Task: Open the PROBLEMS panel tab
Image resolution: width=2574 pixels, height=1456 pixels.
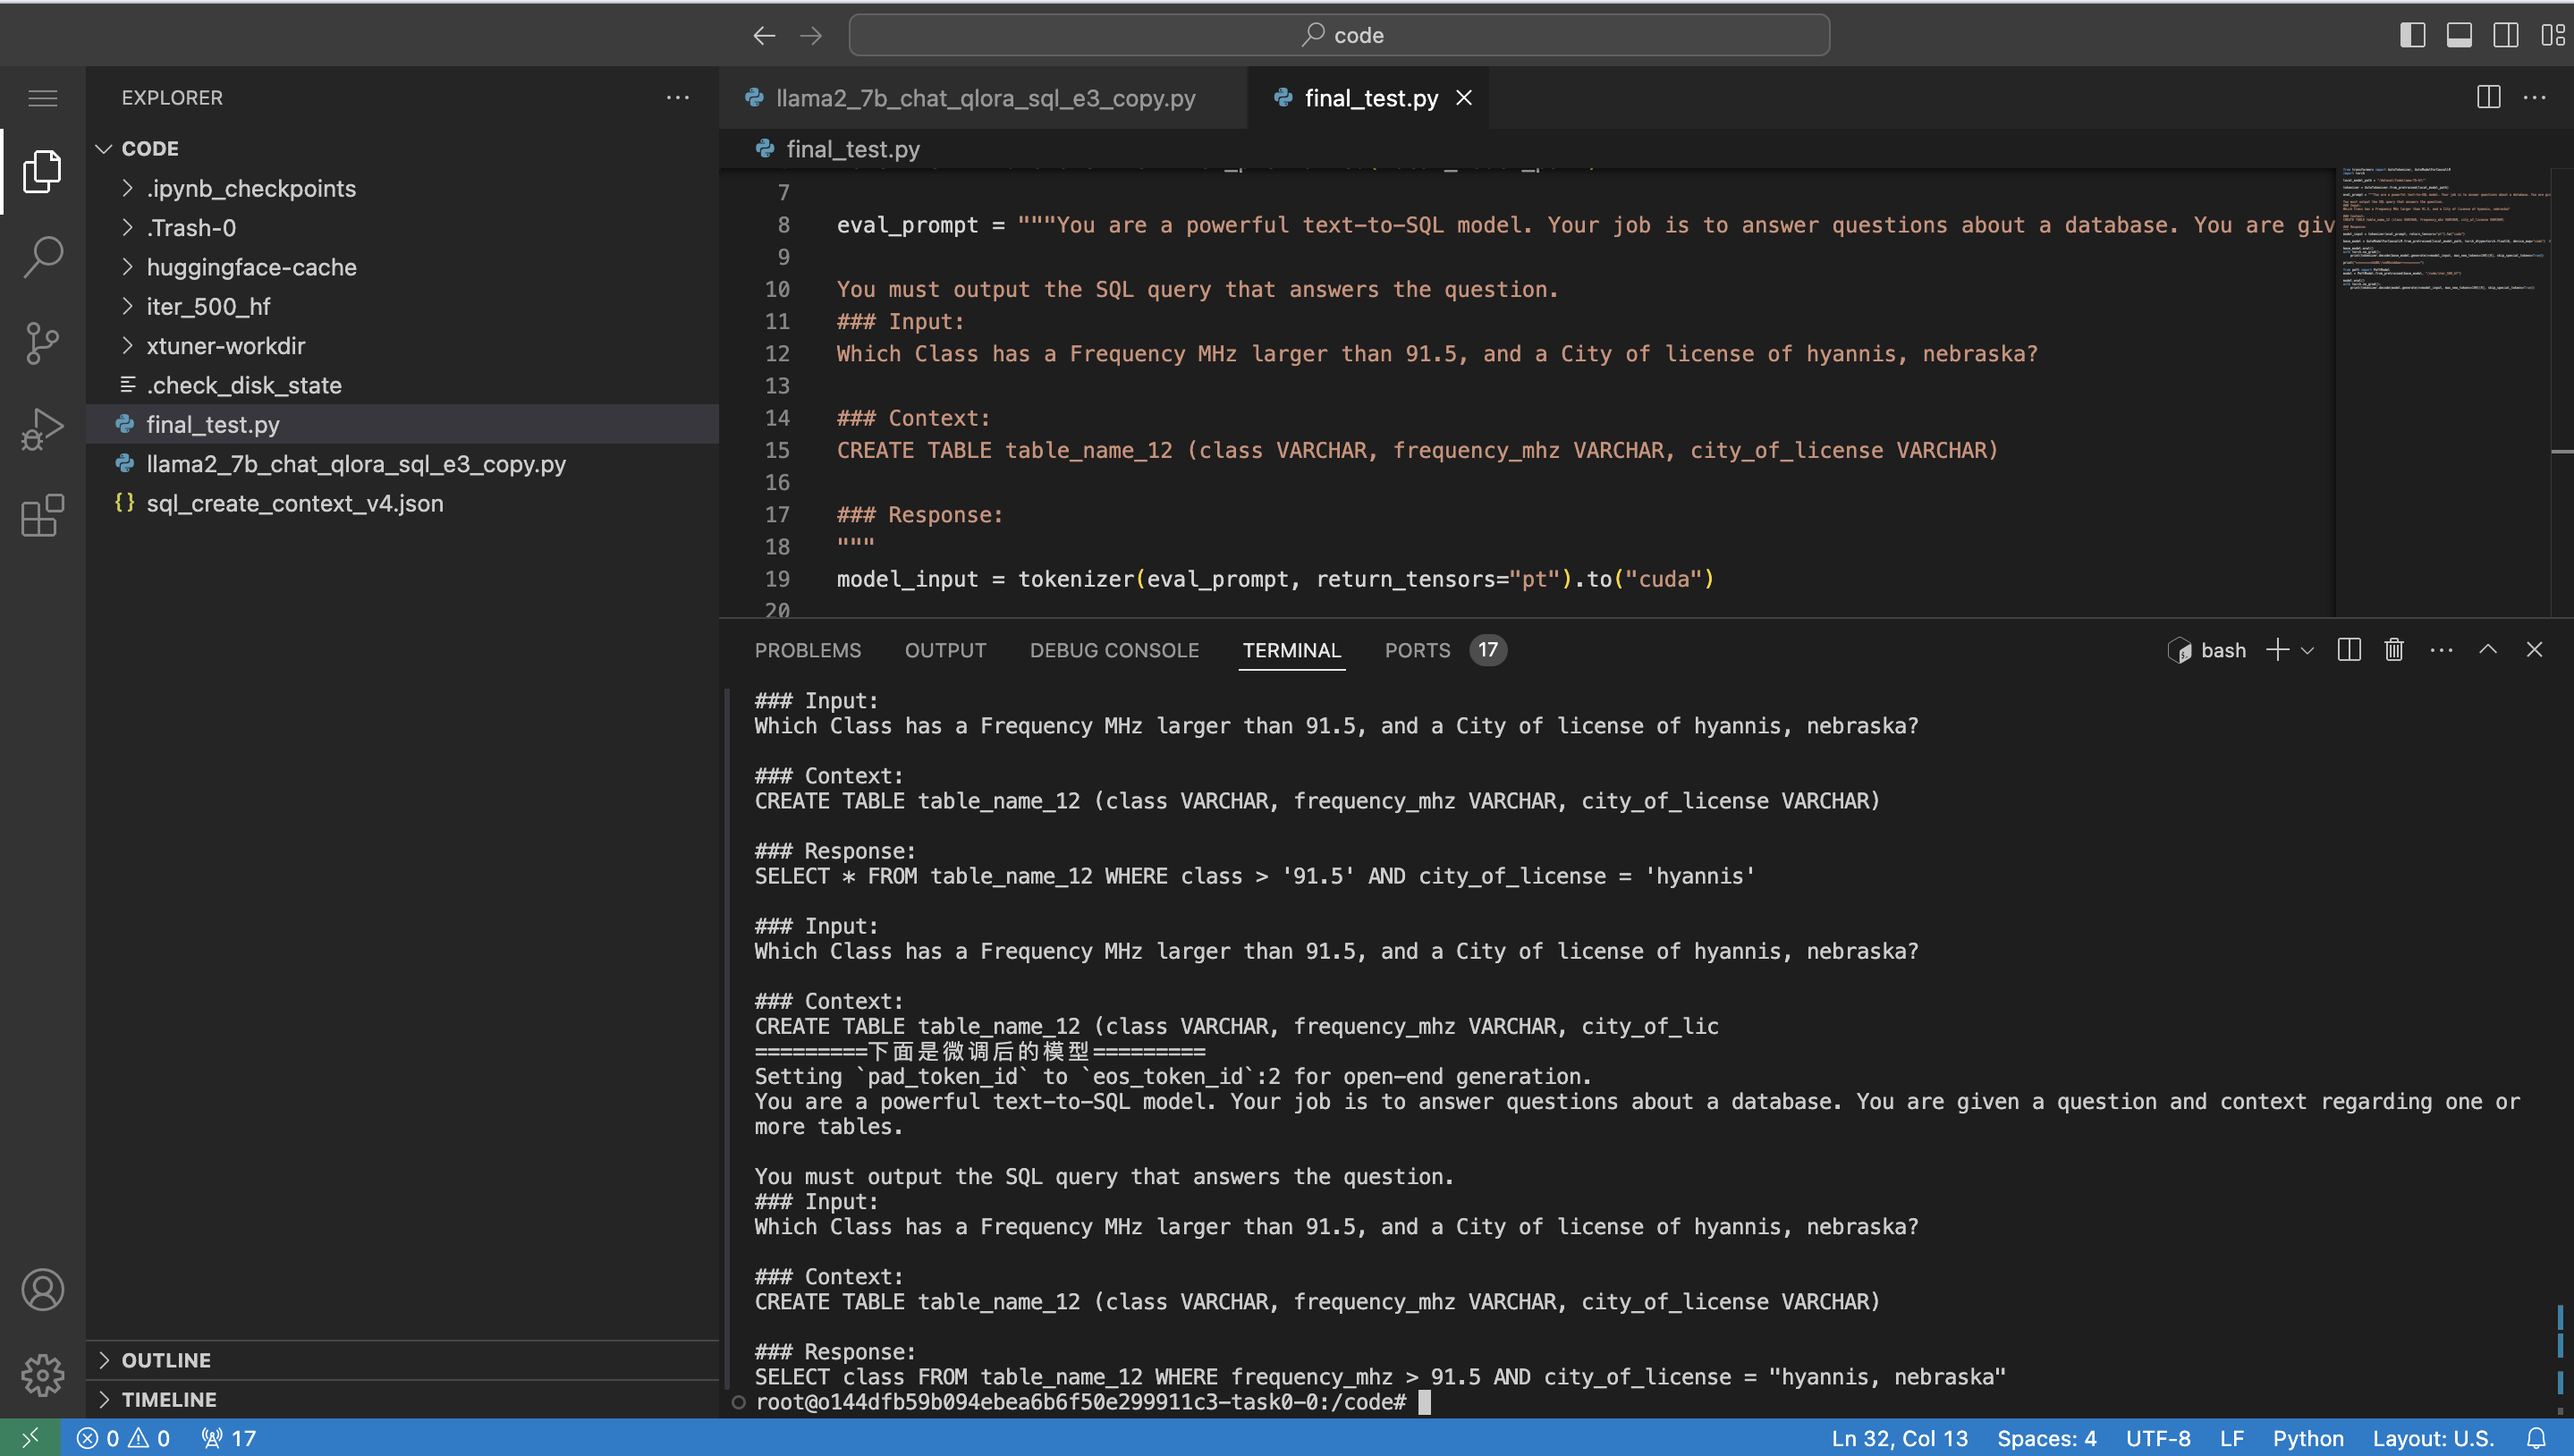Action: 807,651
